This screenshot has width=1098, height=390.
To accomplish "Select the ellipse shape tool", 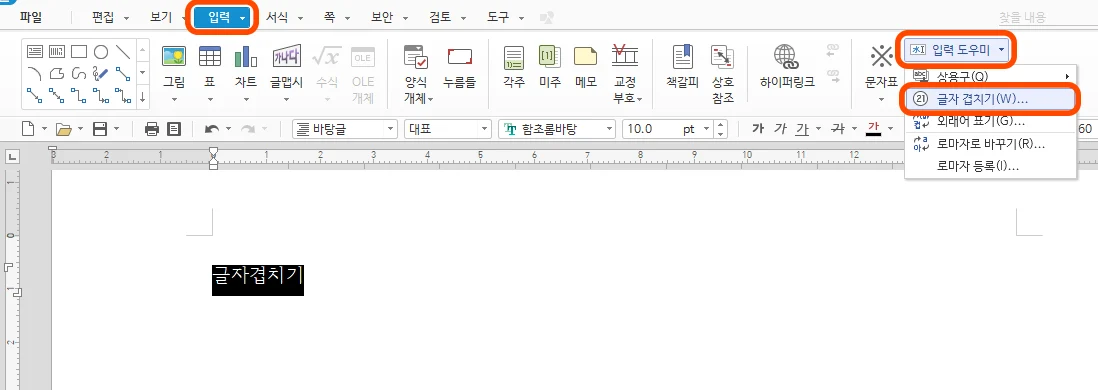I will pos(101,51).
